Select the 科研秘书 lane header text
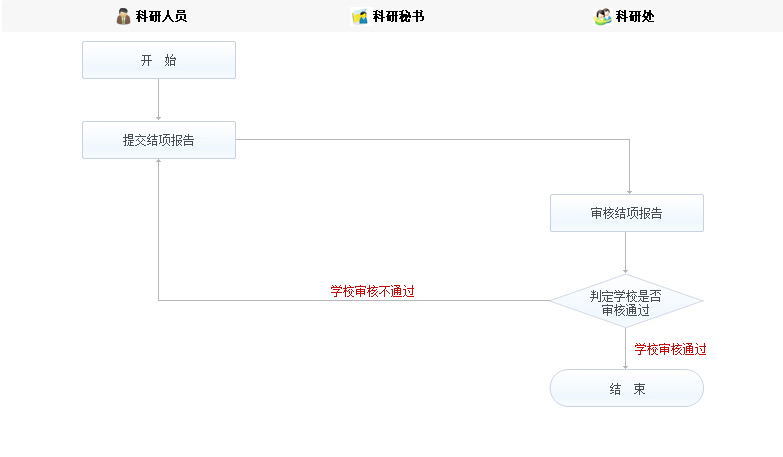The height and width of the screenshot is (457, 783). point(398,16)
